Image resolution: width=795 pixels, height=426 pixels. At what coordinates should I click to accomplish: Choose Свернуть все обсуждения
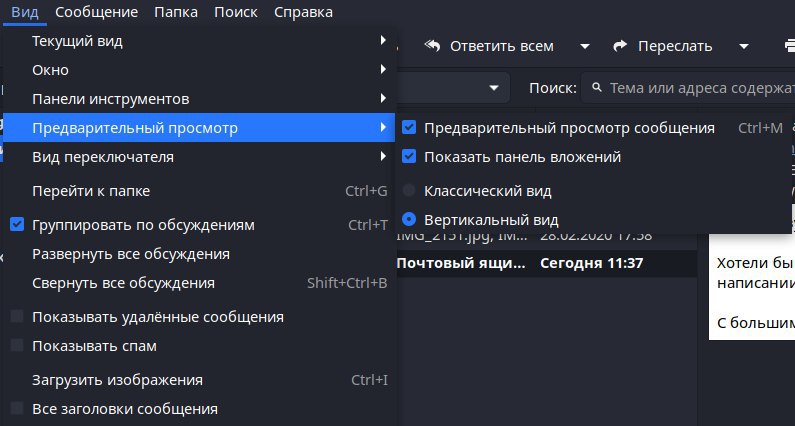coord(199,283)
